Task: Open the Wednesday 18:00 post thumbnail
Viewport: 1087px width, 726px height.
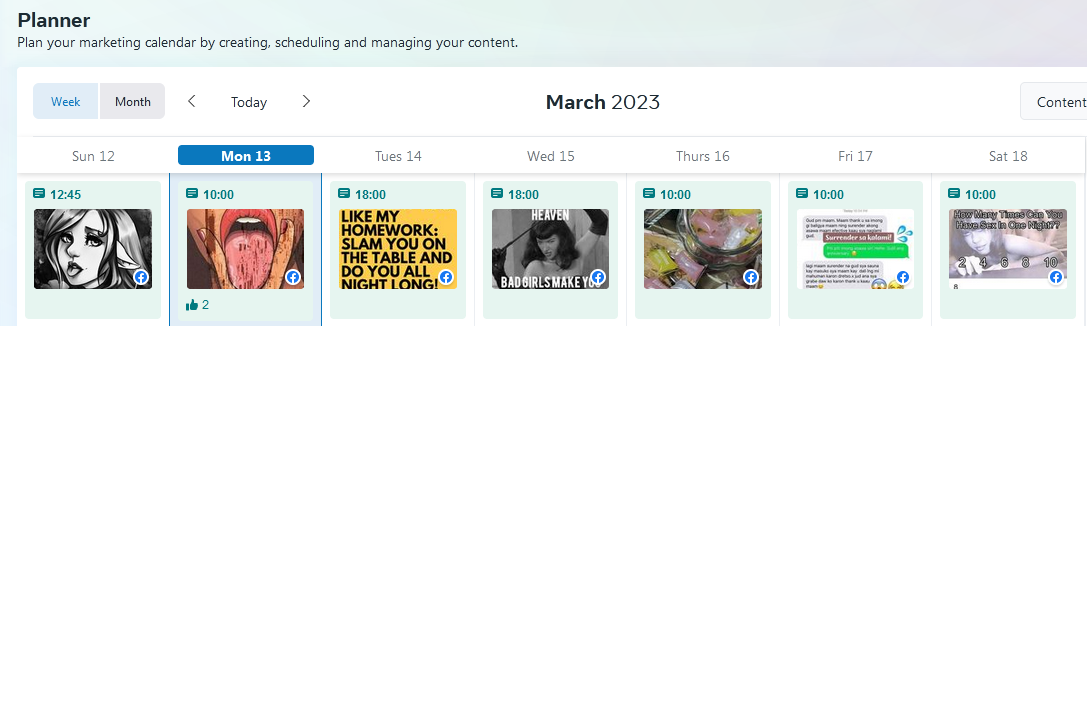Action: click(550, 249)
